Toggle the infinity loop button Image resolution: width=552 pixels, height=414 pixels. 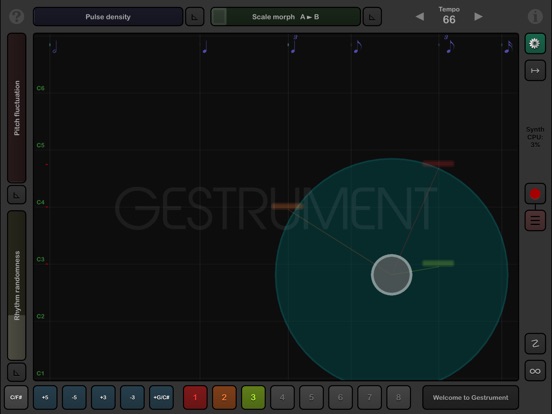(535, 371)
